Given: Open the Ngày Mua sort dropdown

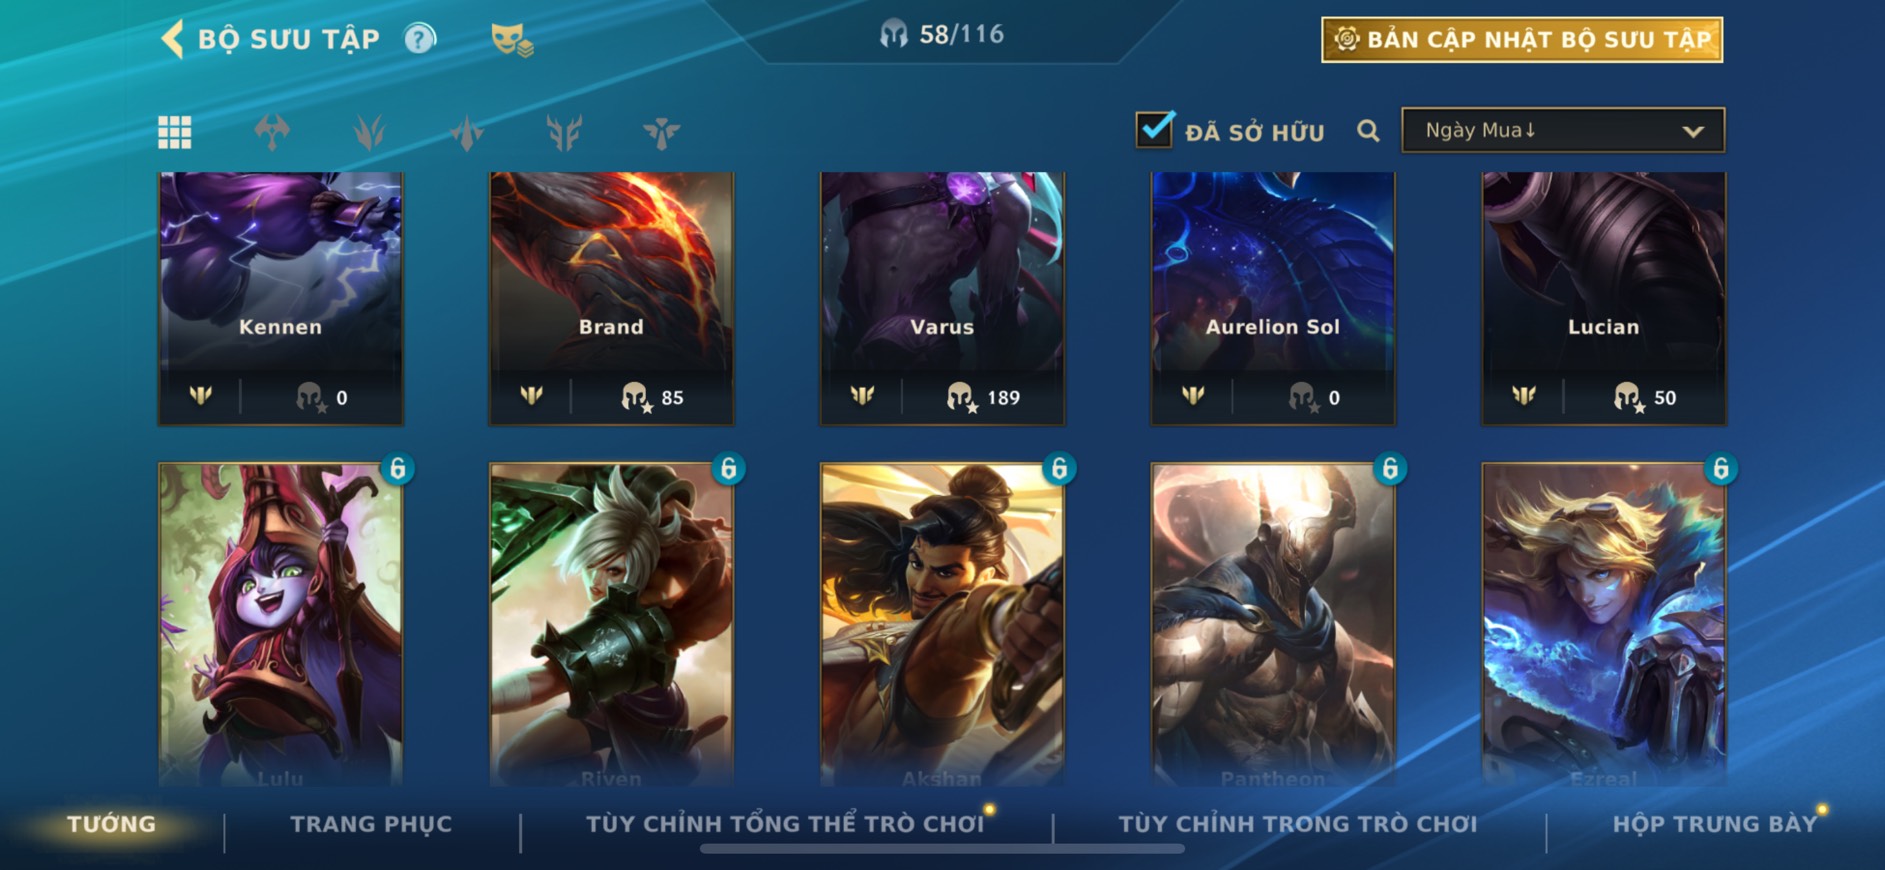Looking at the screenshot, I should (x=1563, y=130).
